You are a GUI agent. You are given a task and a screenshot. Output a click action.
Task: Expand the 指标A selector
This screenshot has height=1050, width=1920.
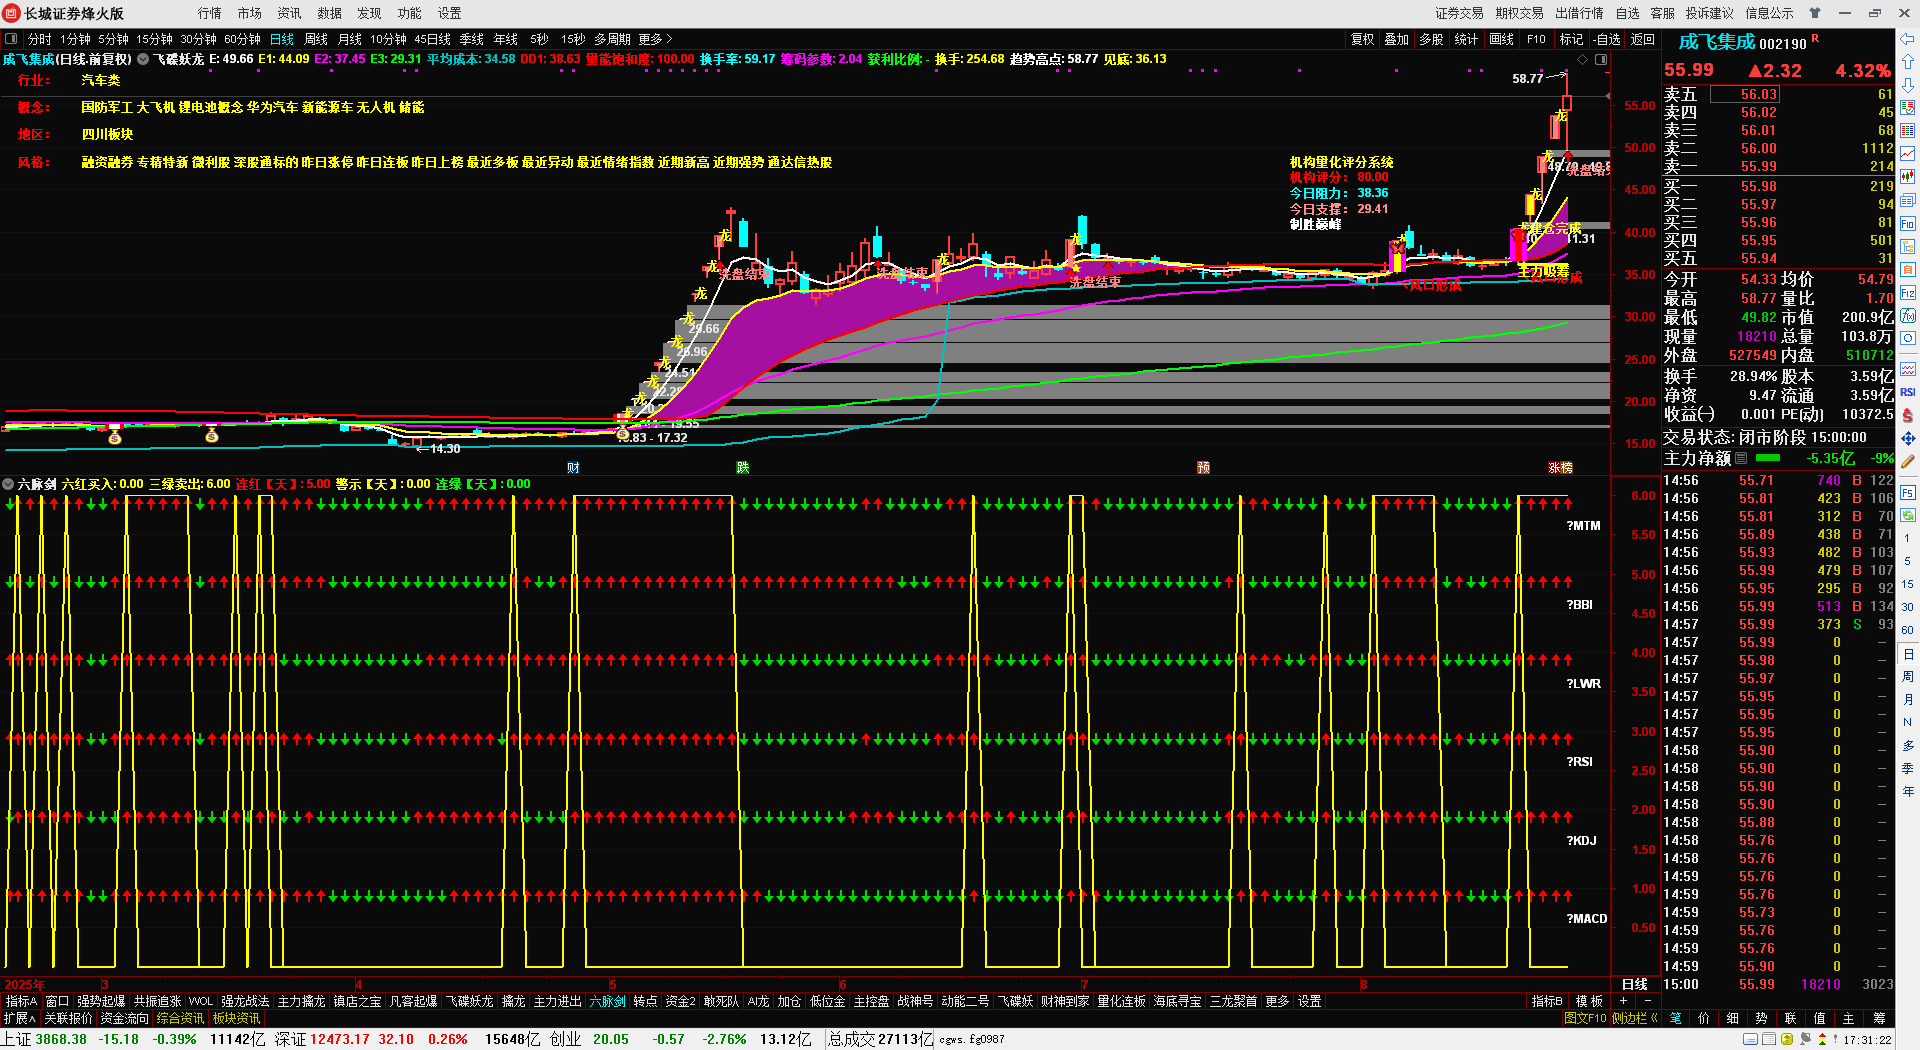tap(21, 1001)
